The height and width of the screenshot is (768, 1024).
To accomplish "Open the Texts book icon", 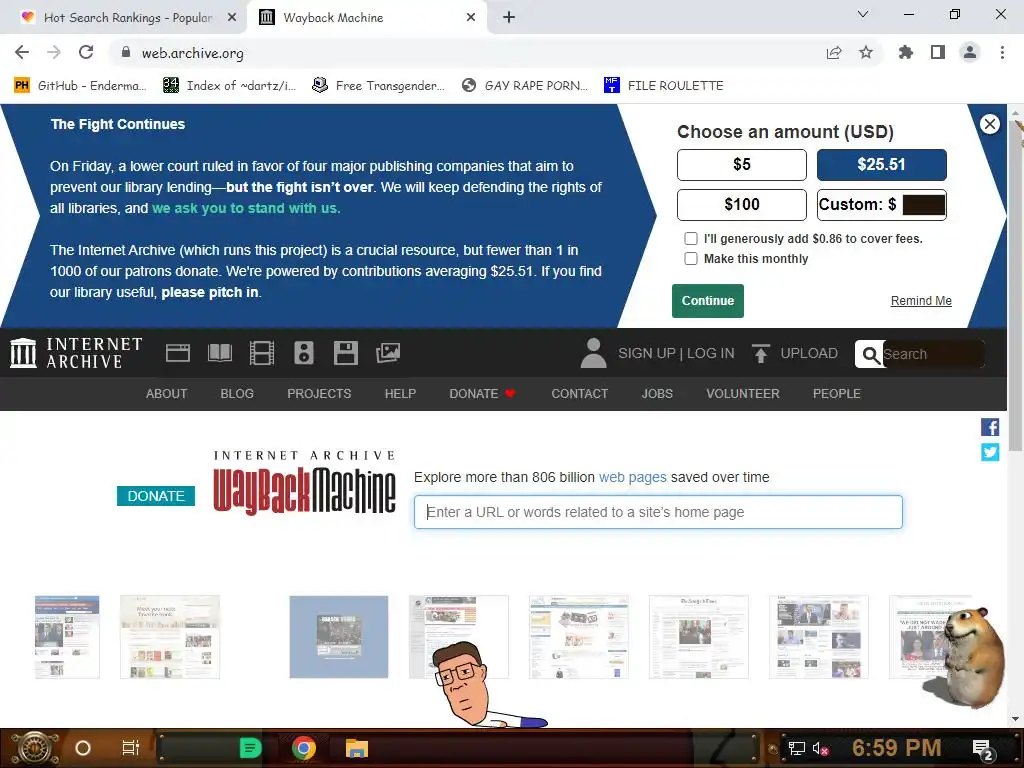I will (219, 353).
